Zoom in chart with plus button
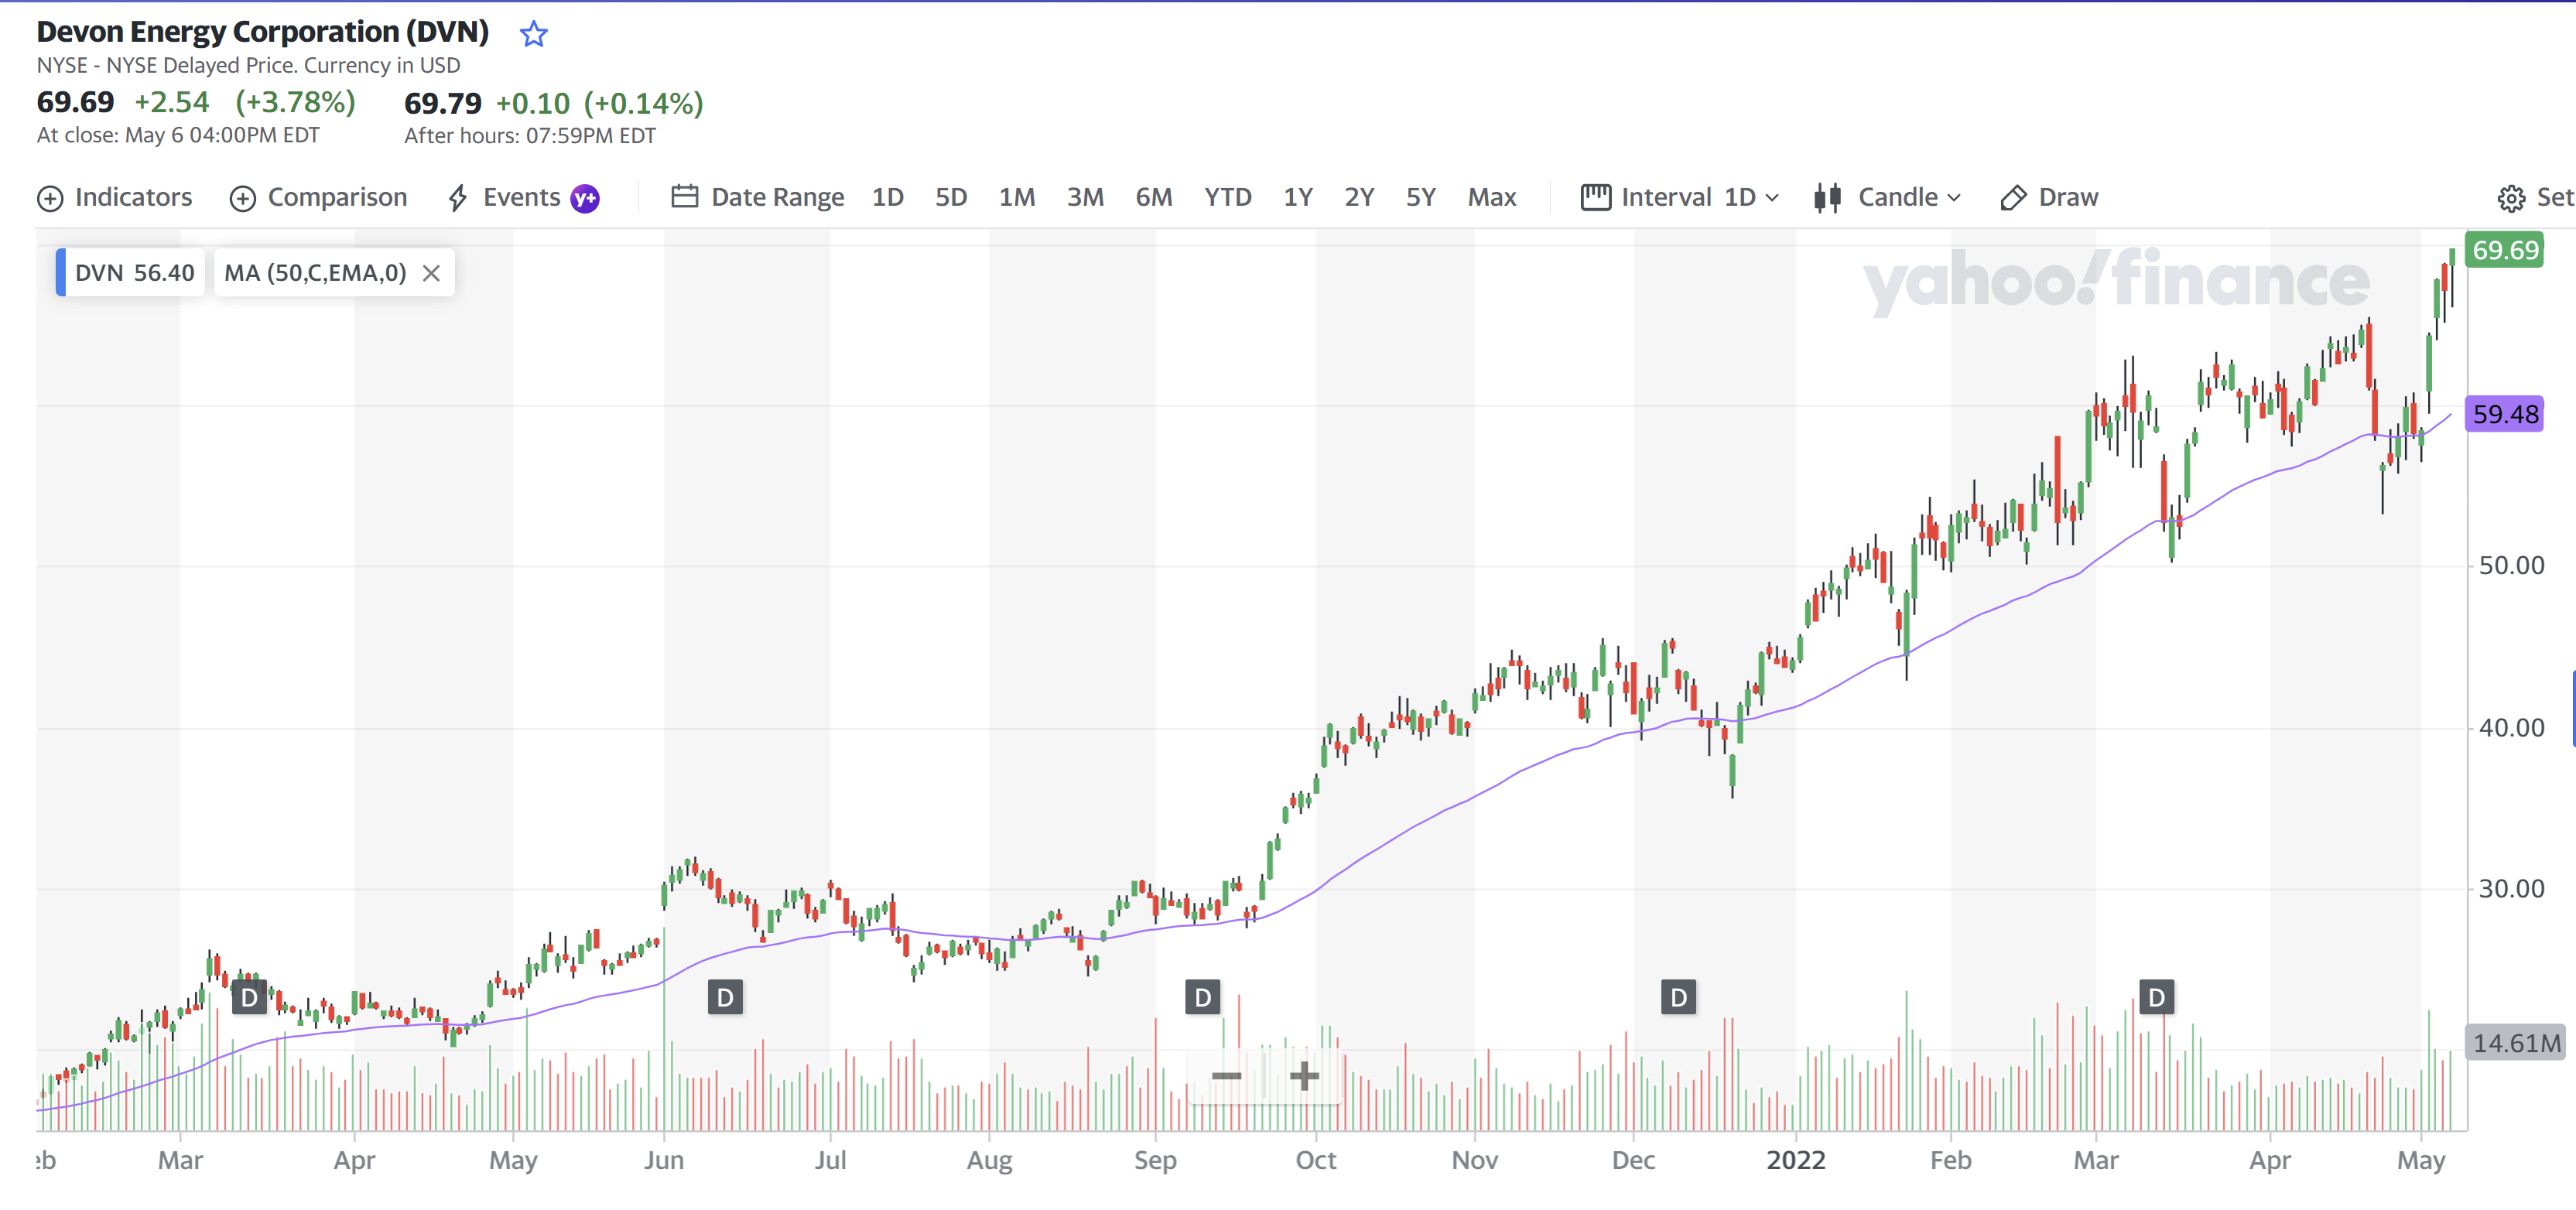The height and width of the screenshot is (1210, 2576). (x=1304, y=1076)
